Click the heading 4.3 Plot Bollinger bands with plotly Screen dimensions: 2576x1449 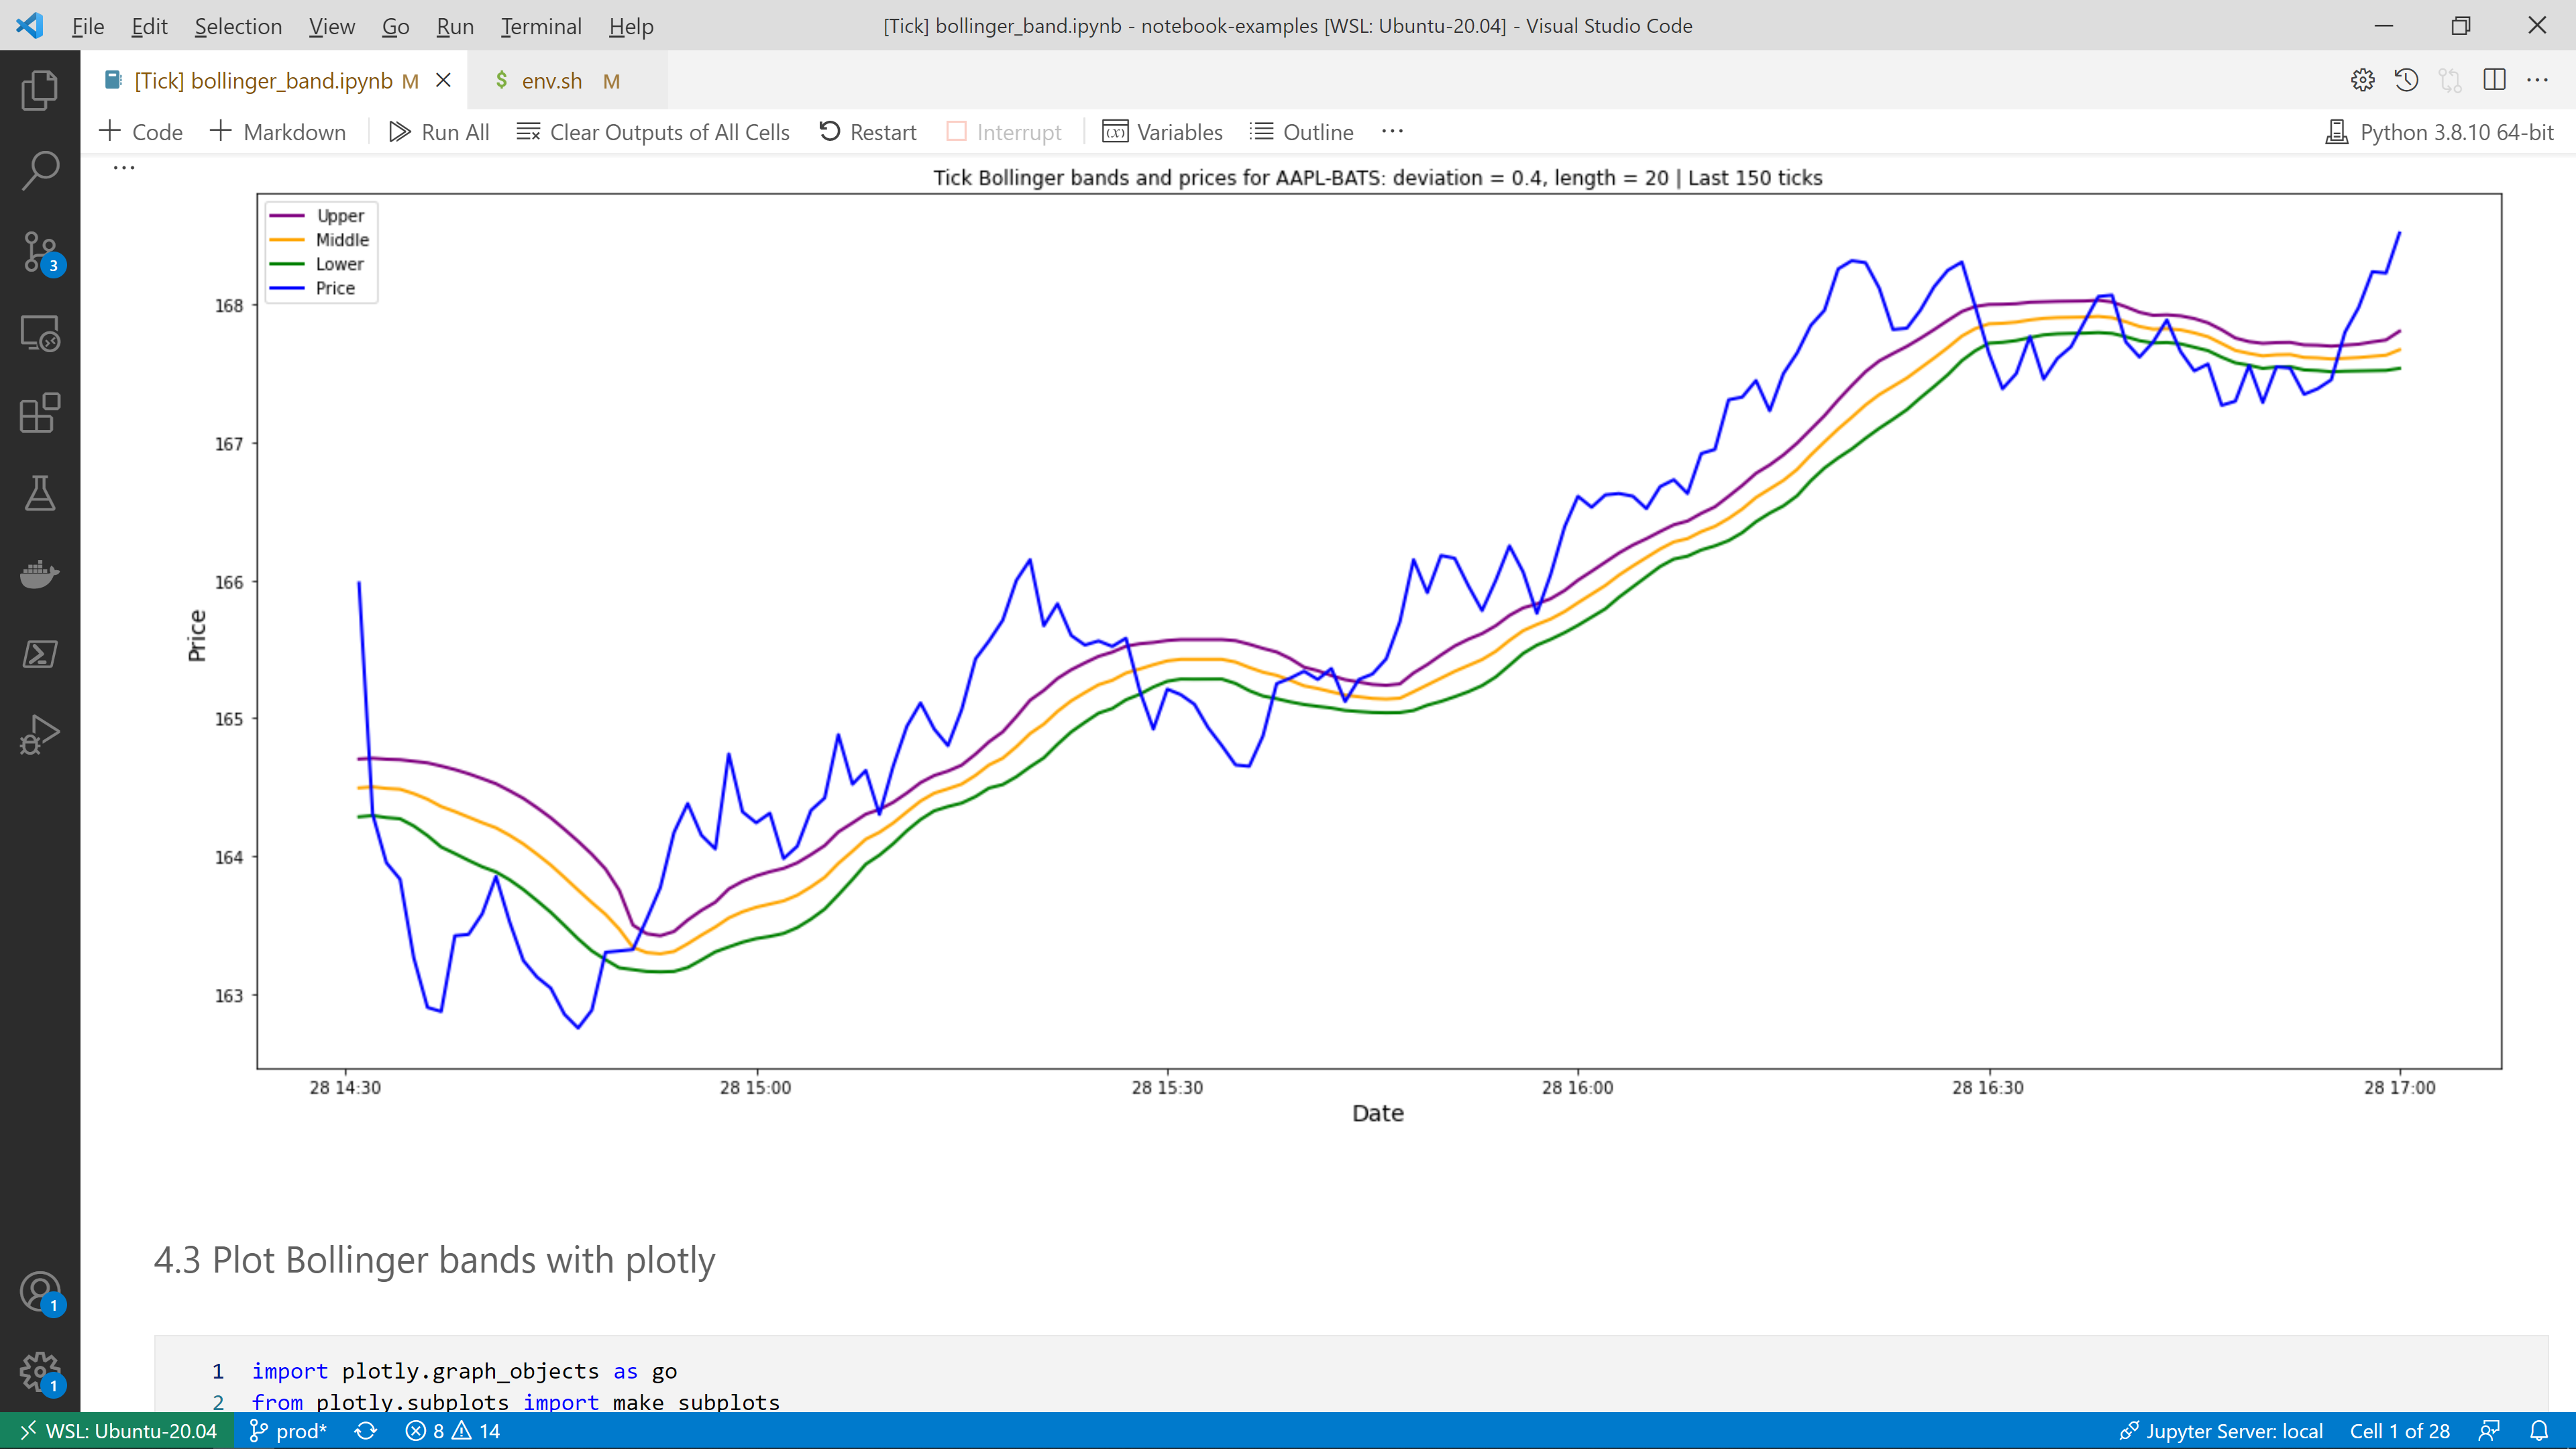(434, 1260)
